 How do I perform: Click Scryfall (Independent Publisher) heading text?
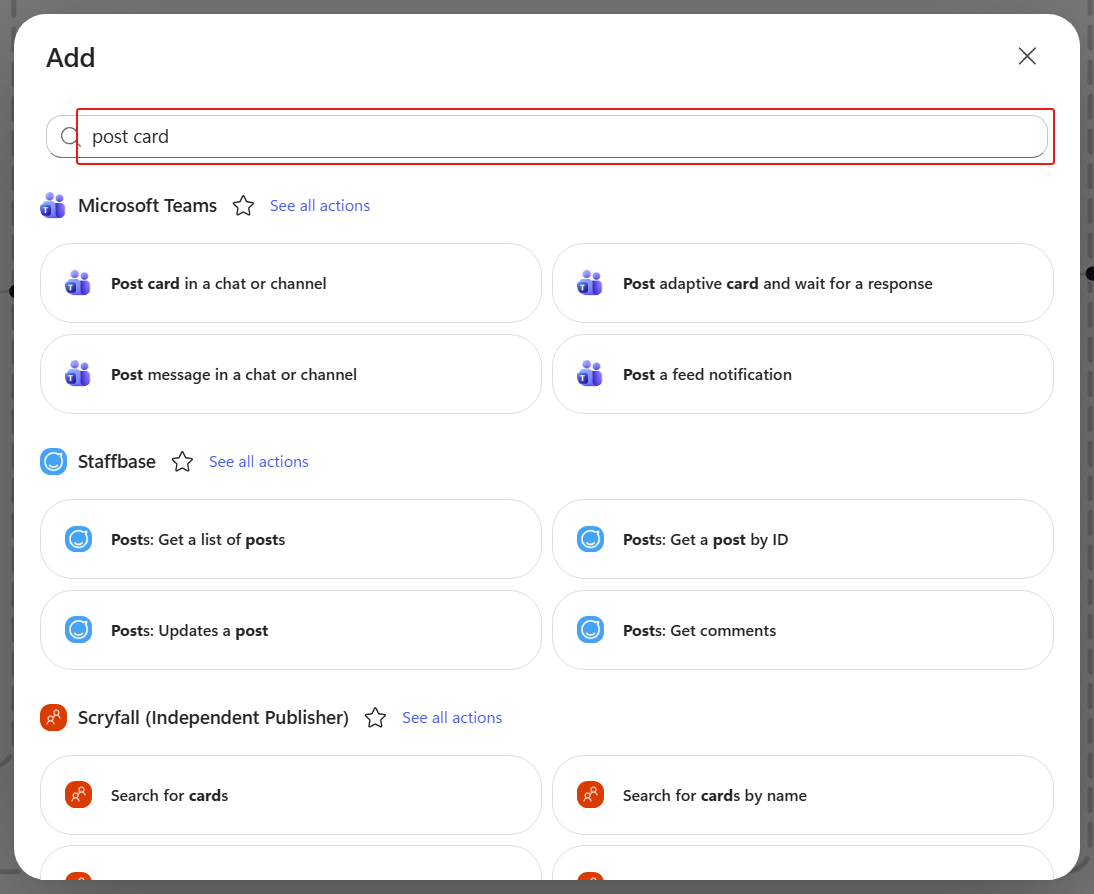coord(213,718)
